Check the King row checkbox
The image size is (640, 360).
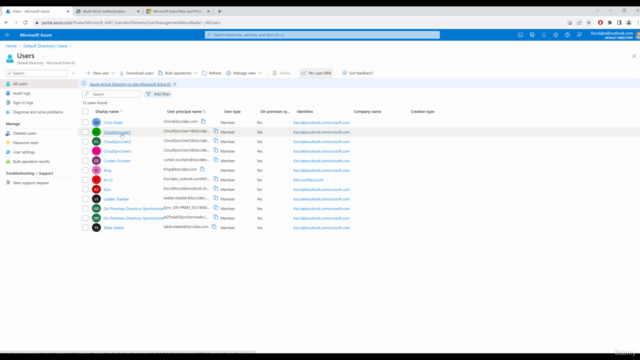click(x=85, y=170)
